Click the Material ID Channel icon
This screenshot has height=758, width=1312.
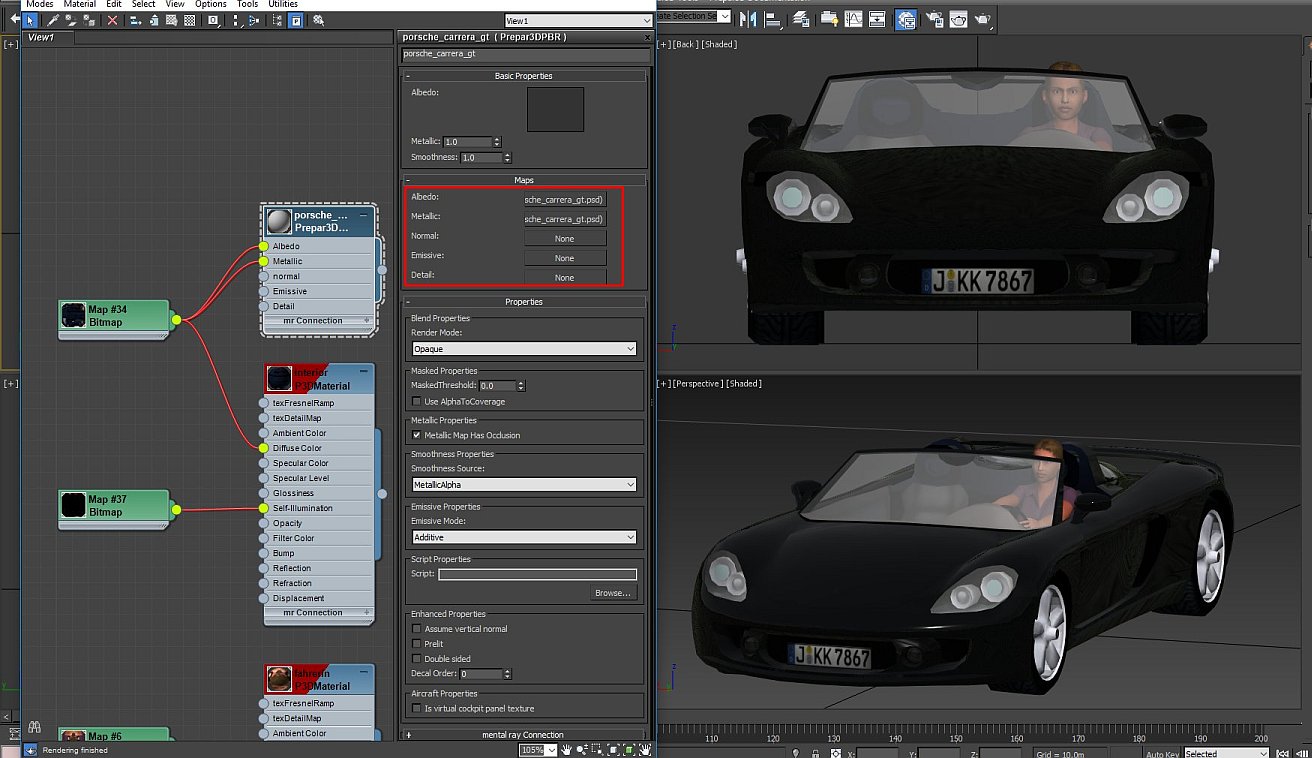(214, 20)
